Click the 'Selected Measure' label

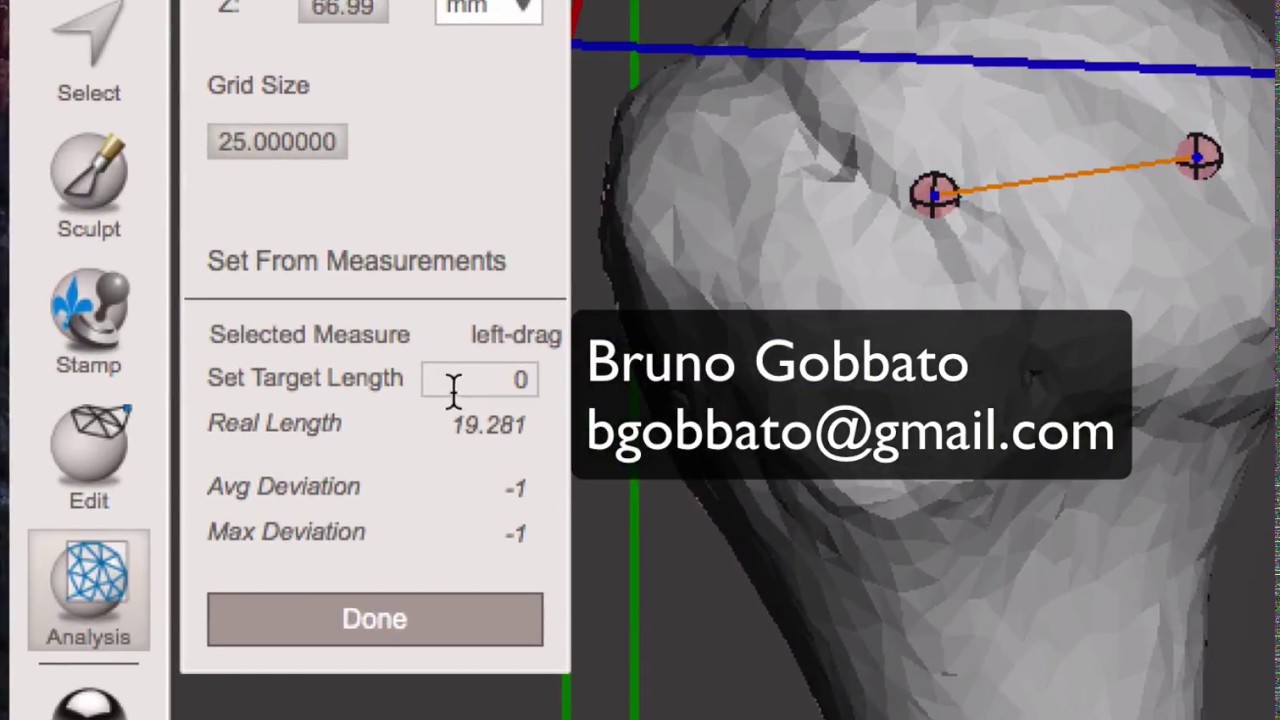pyautogui.click(x=310, y=335)
